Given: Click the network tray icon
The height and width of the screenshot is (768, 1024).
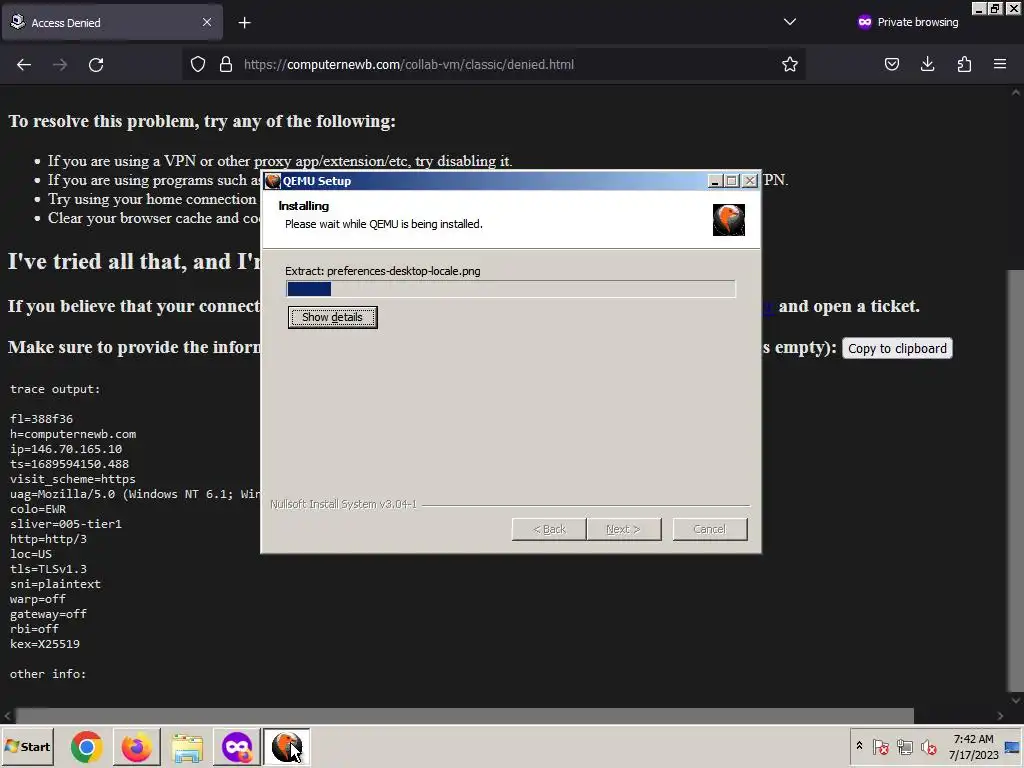Looking at the screenshot, I should tap(904, 746).
